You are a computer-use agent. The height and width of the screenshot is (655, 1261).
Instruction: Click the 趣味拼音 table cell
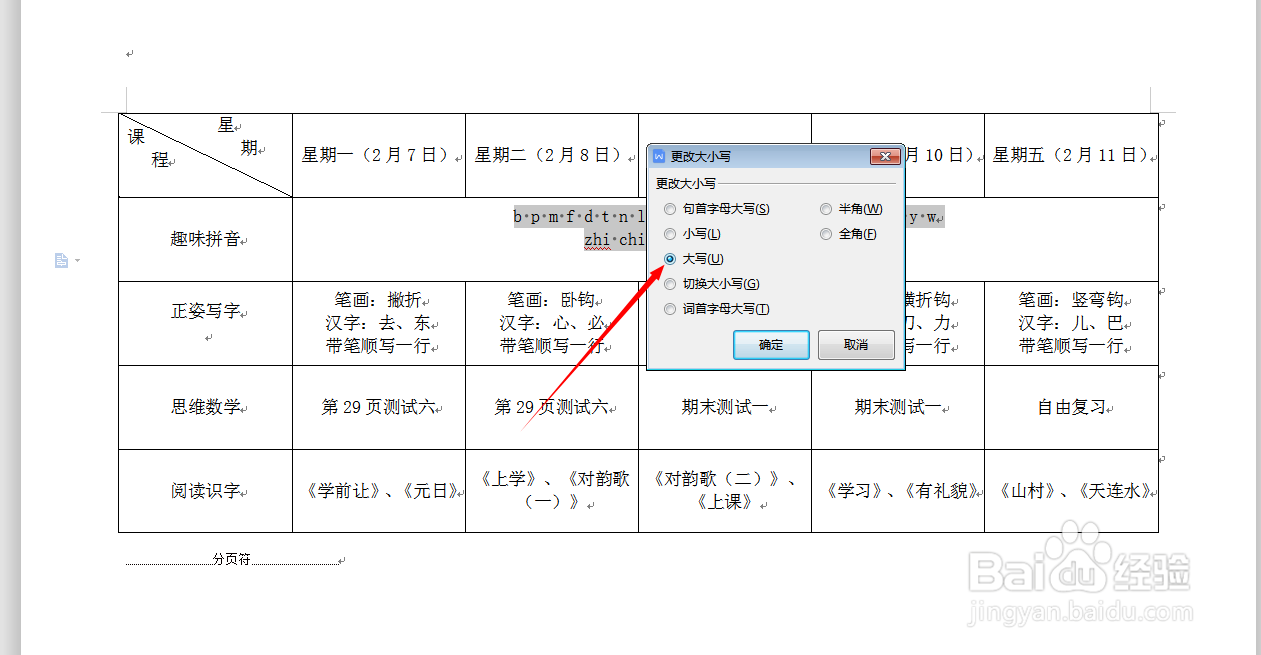pyautogui.click(x=204, y=239)
